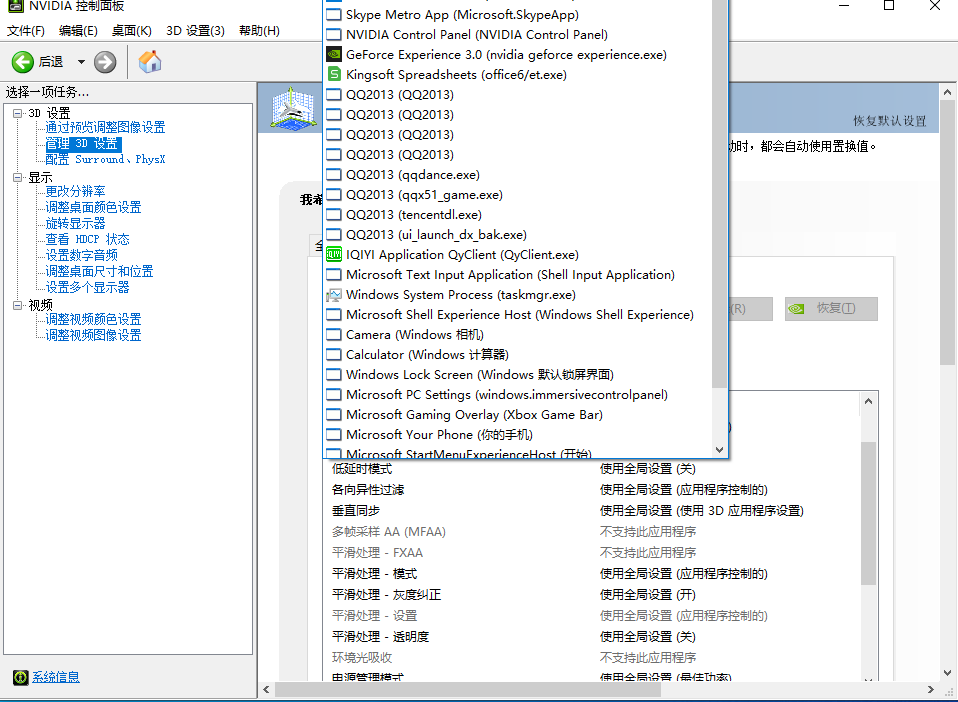The height and width of the screenshot is (702, 958).
Task: Collapse the 视频 tree section
Action: (x=17, y=304)
